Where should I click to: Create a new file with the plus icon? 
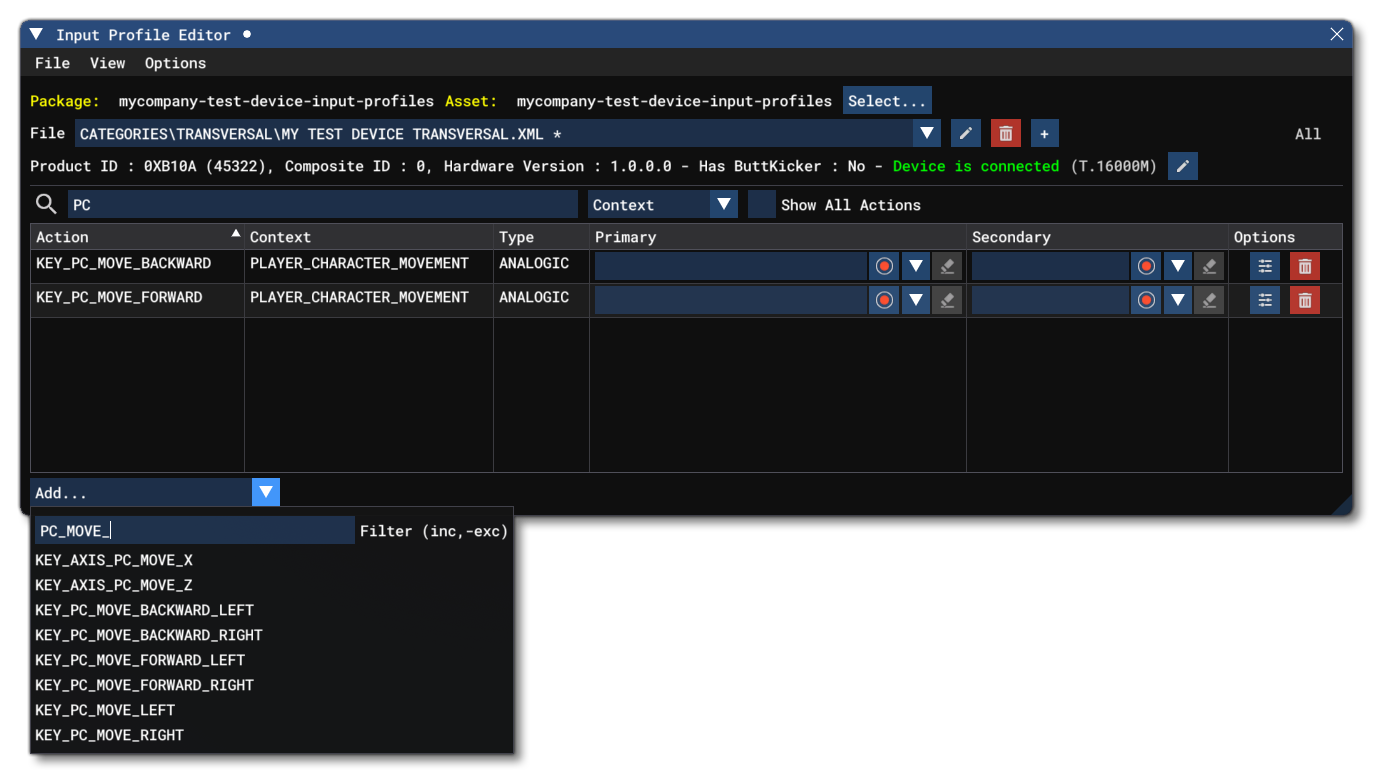pyautogui.click(x=1044, y=132)
